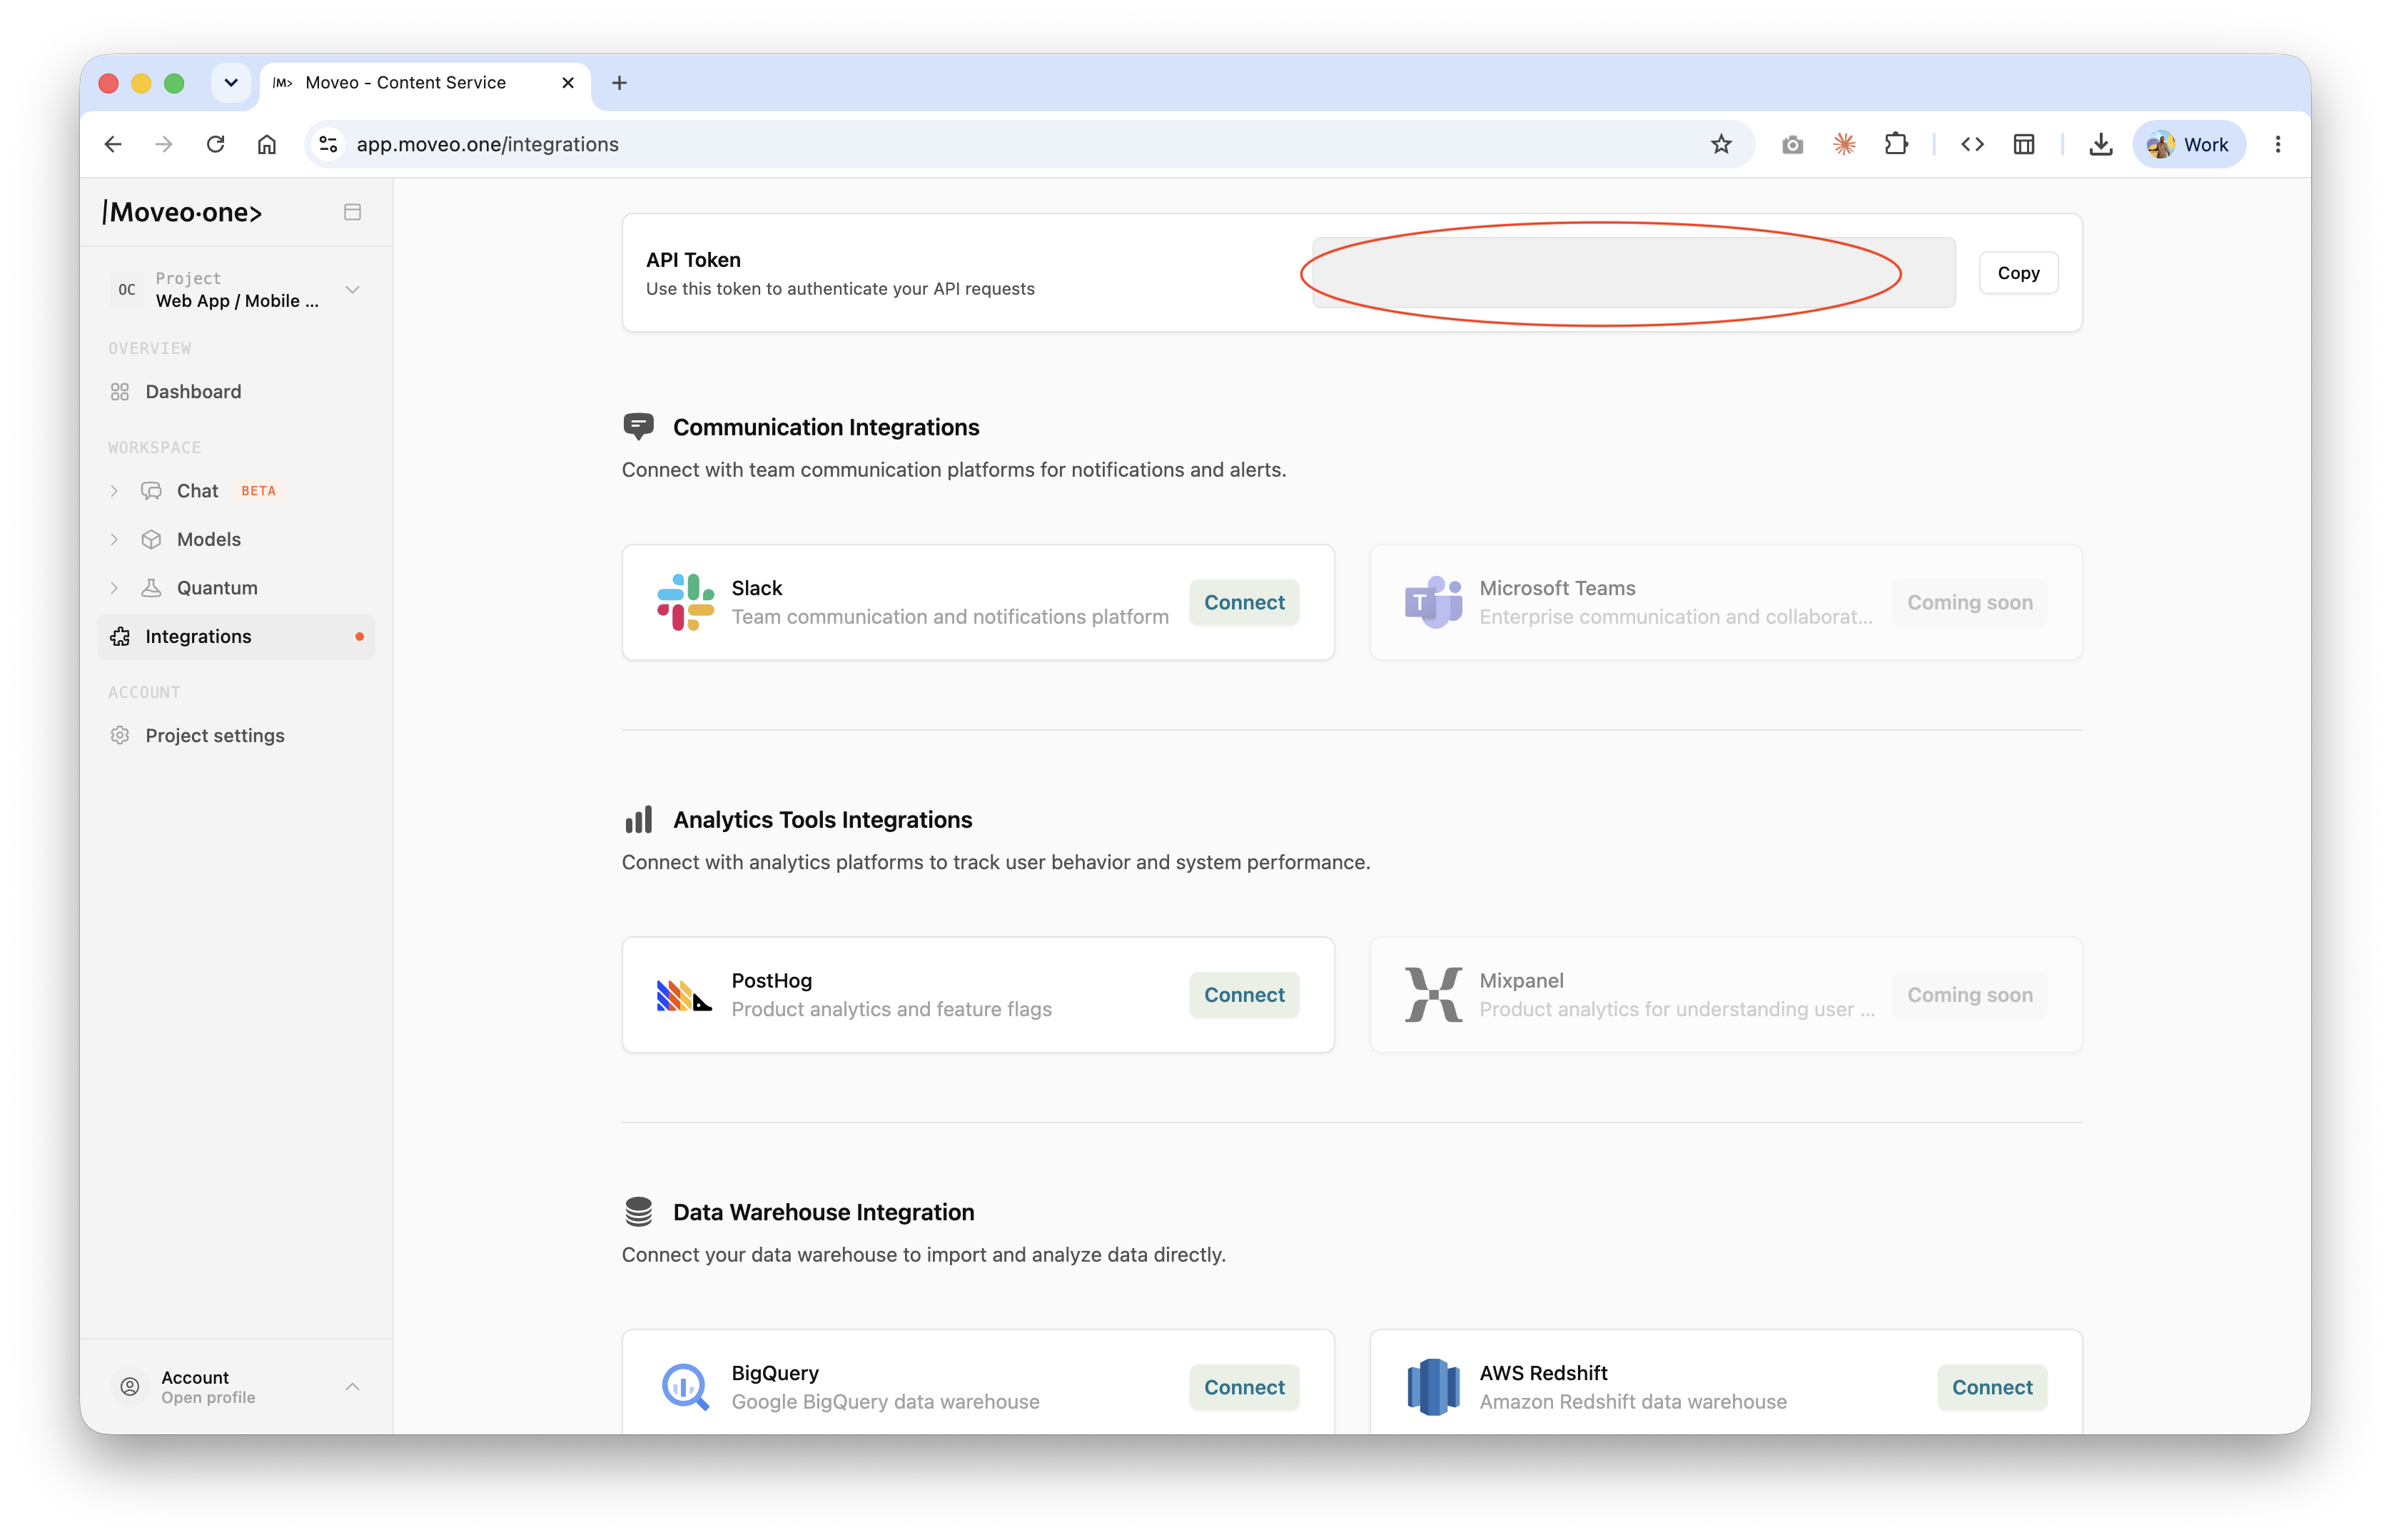Click the Dashboard grid icon
The image size is (2391, 1540).
pyautogui.click(x=120, y=392)
